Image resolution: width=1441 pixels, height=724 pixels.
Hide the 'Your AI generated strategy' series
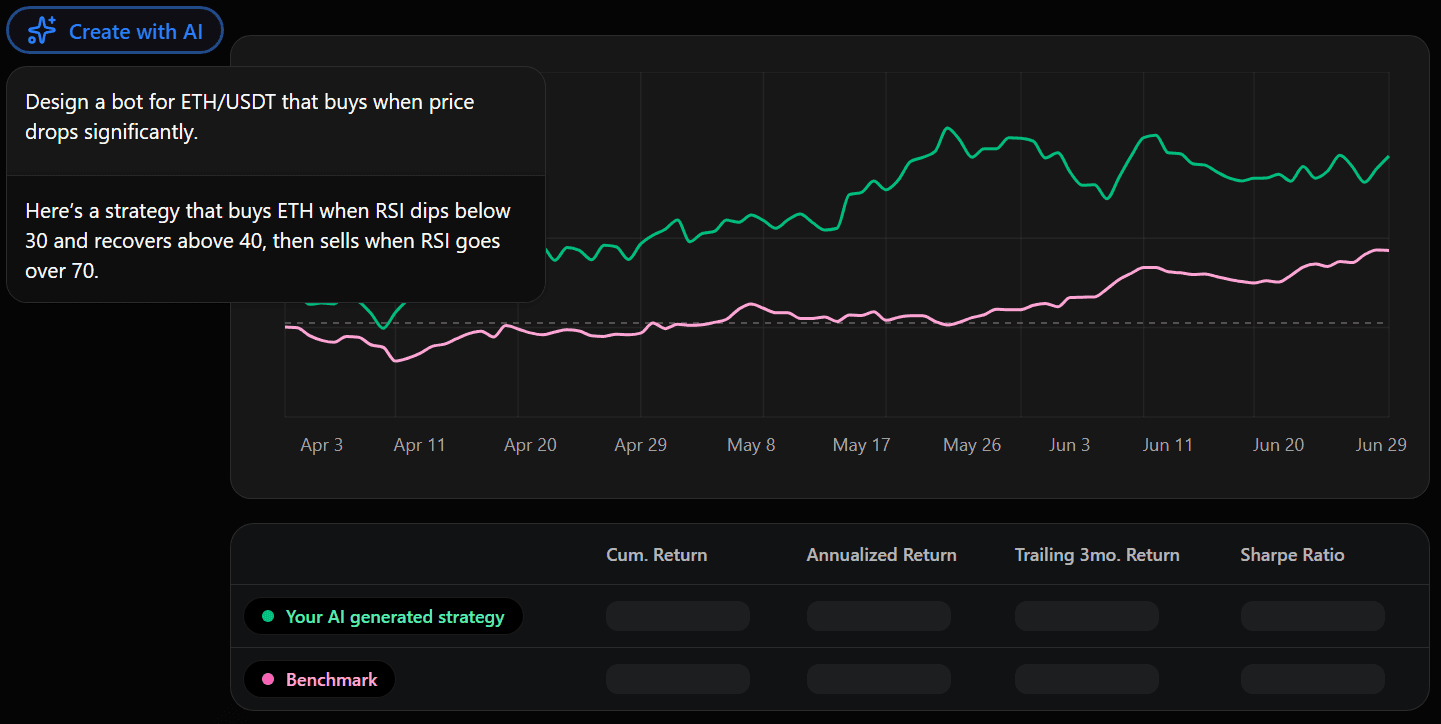tap(383, 616)
